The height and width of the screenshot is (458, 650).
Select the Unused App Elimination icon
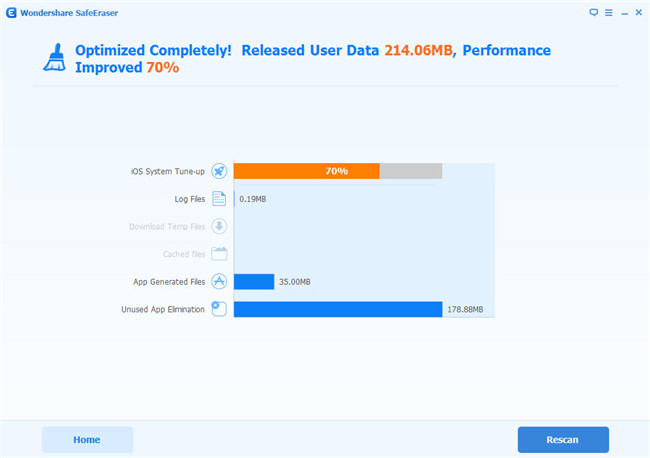pos(219,309)
